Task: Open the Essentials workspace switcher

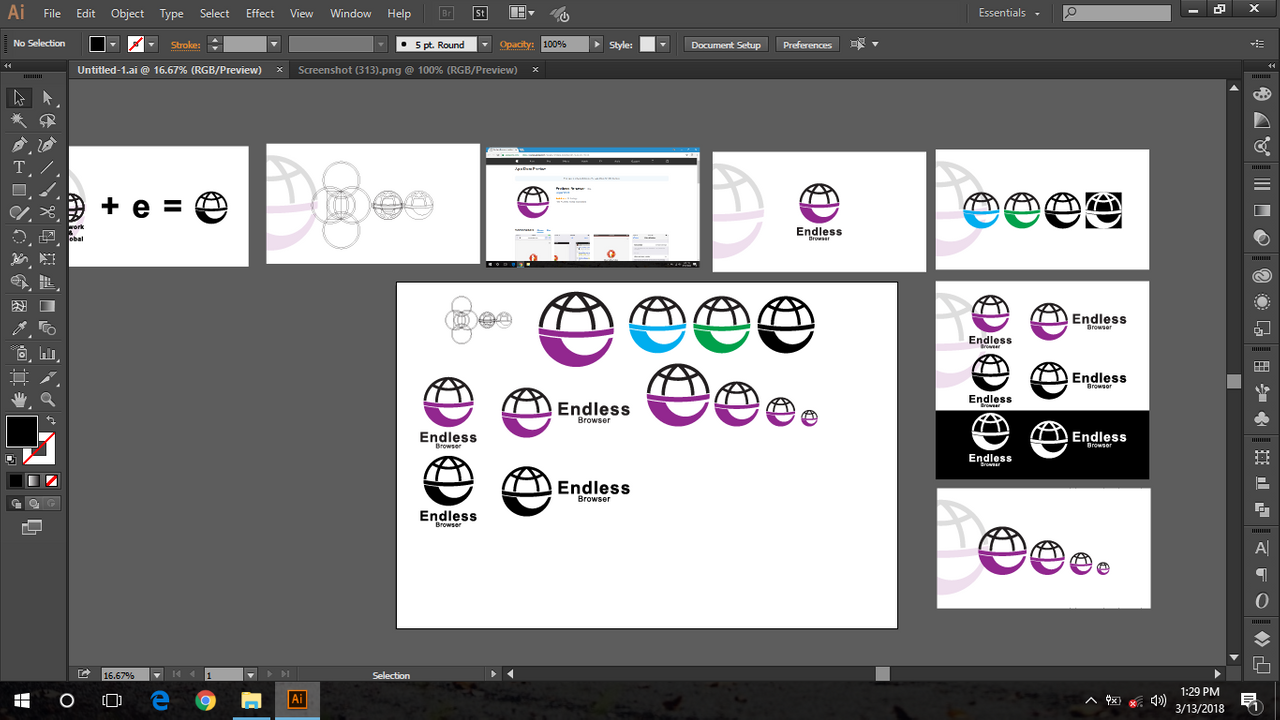Action: (x=1009, y=13)
